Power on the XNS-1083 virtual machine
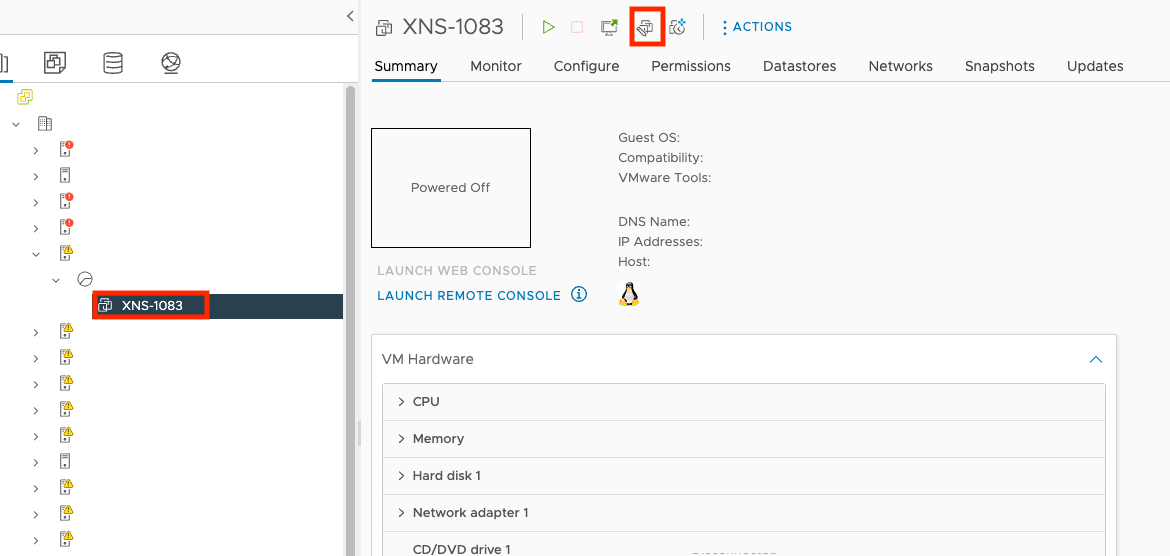 (548, 27)
